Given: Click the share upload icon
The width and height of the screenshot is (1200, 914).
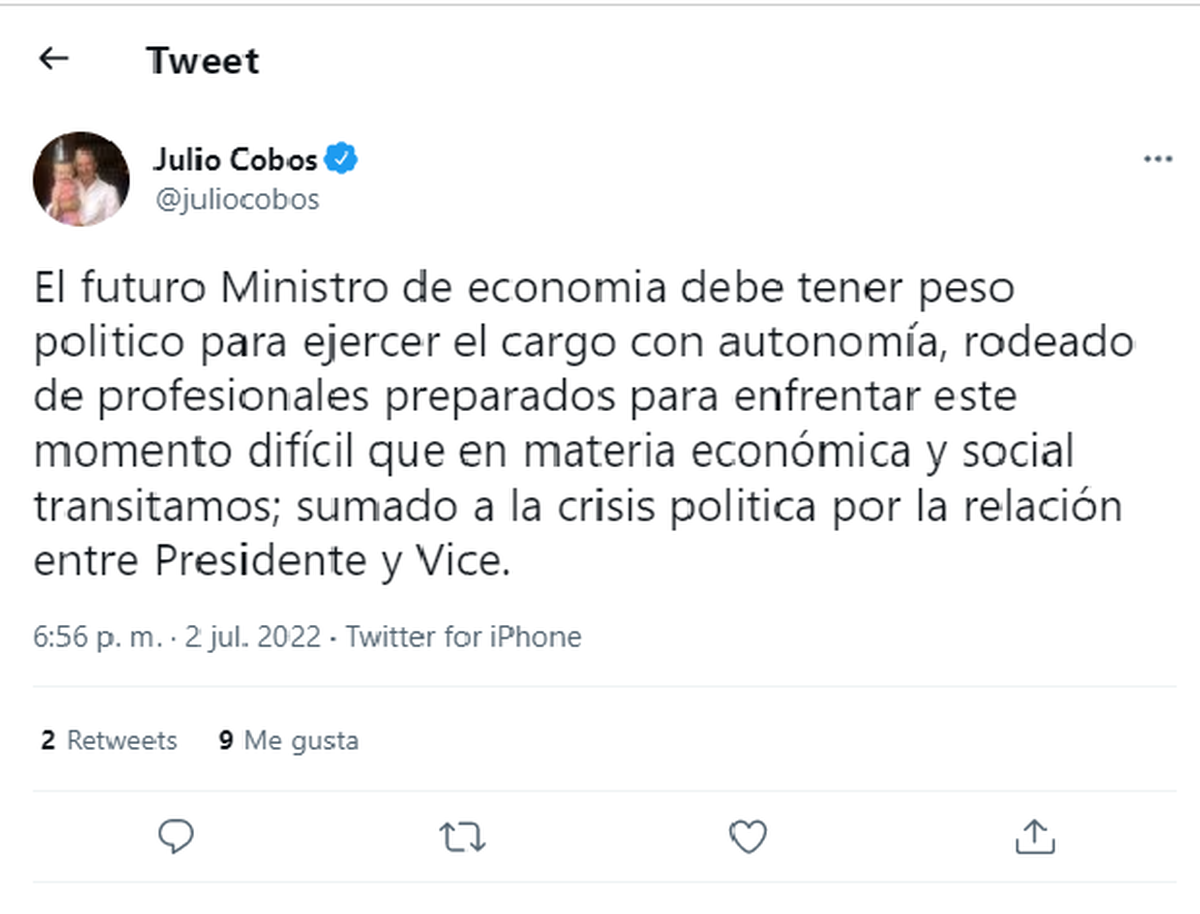Looking at the screenshot, I should (1034, 837).
